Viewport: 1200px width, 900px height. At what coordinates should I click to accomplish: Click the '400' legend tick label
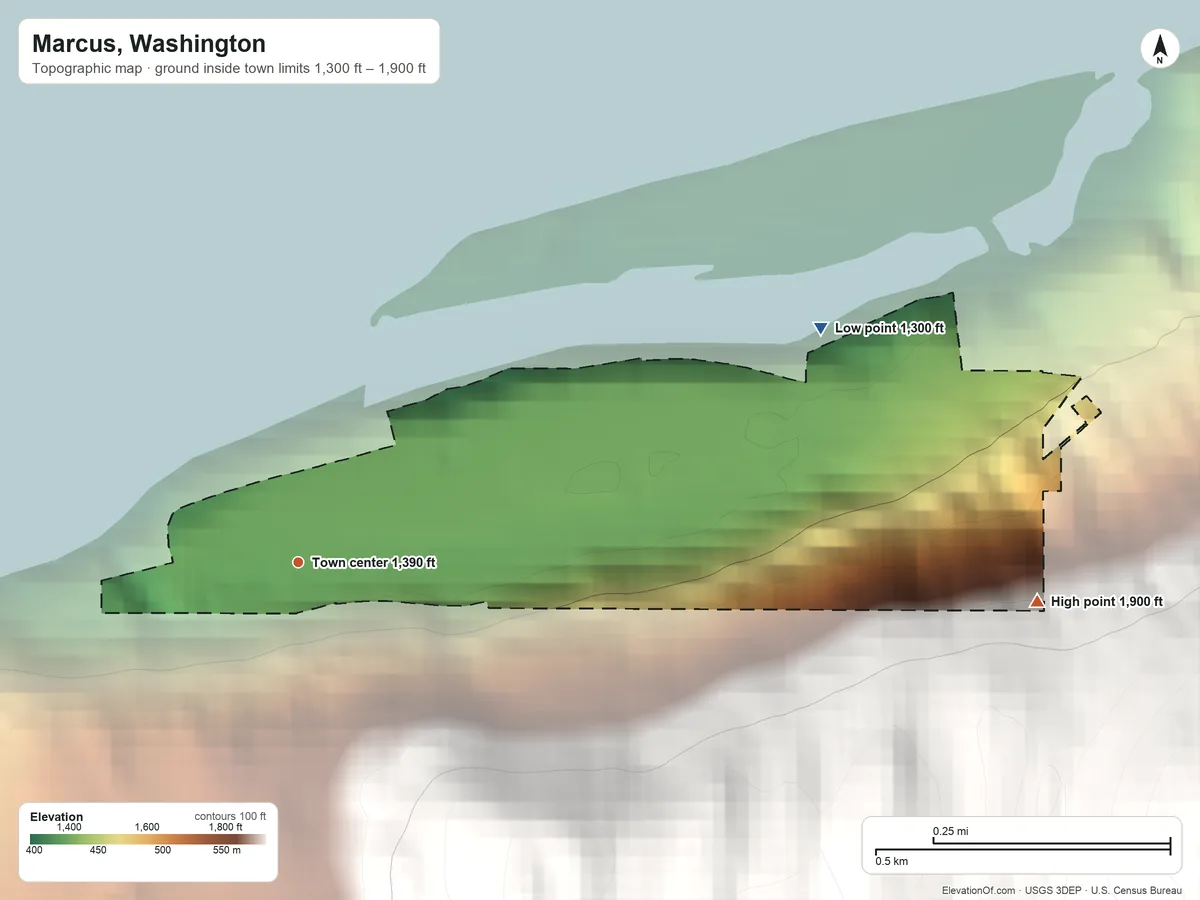coord(34,851)
